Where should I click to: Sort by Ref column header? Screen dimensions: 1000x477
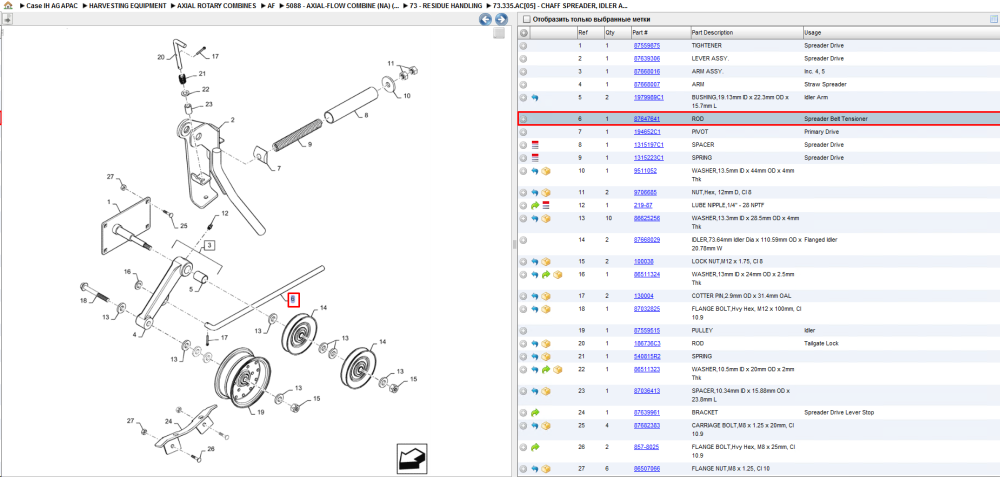pyautogui.click(x=589, y=33)
